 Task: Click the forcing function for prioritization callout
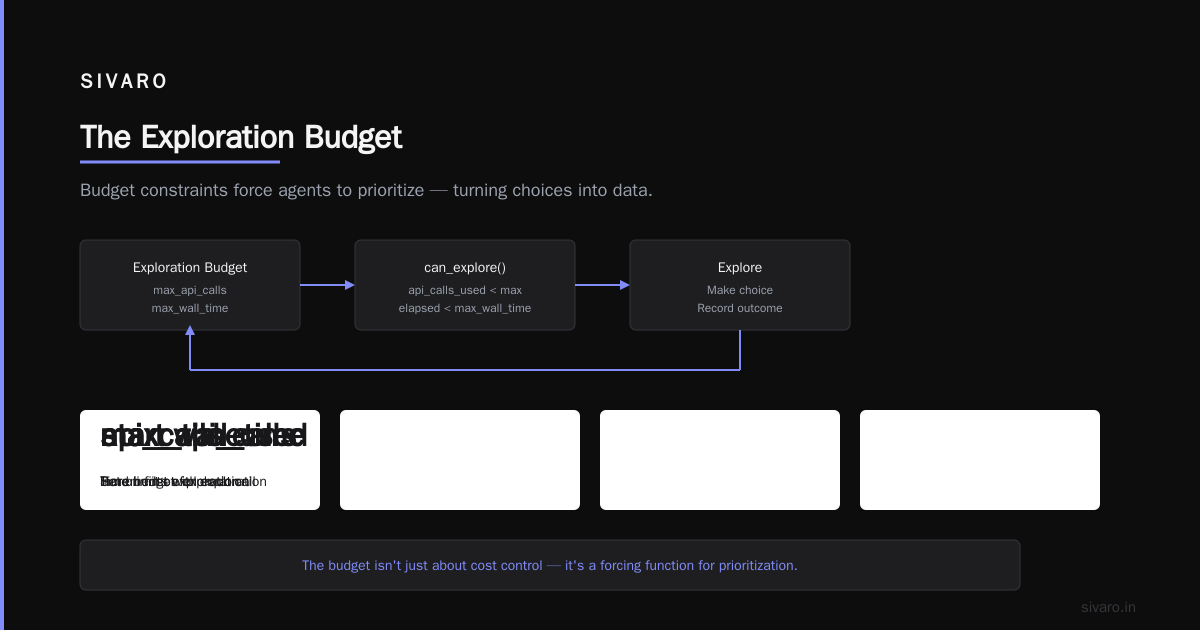tap(550, 565)
